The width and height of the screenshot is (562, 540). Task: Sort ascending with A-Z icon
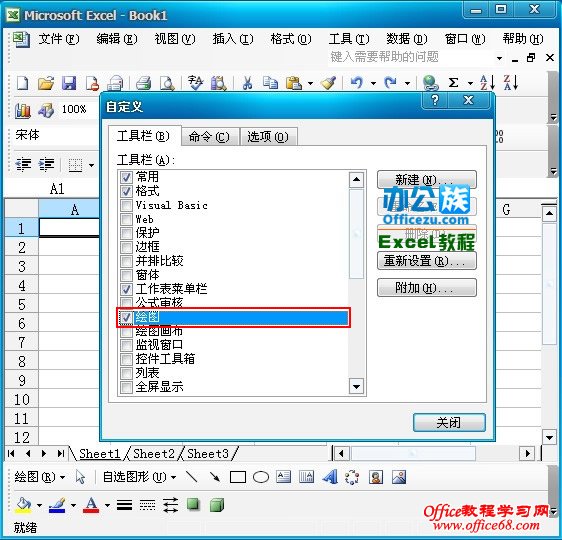487,83
